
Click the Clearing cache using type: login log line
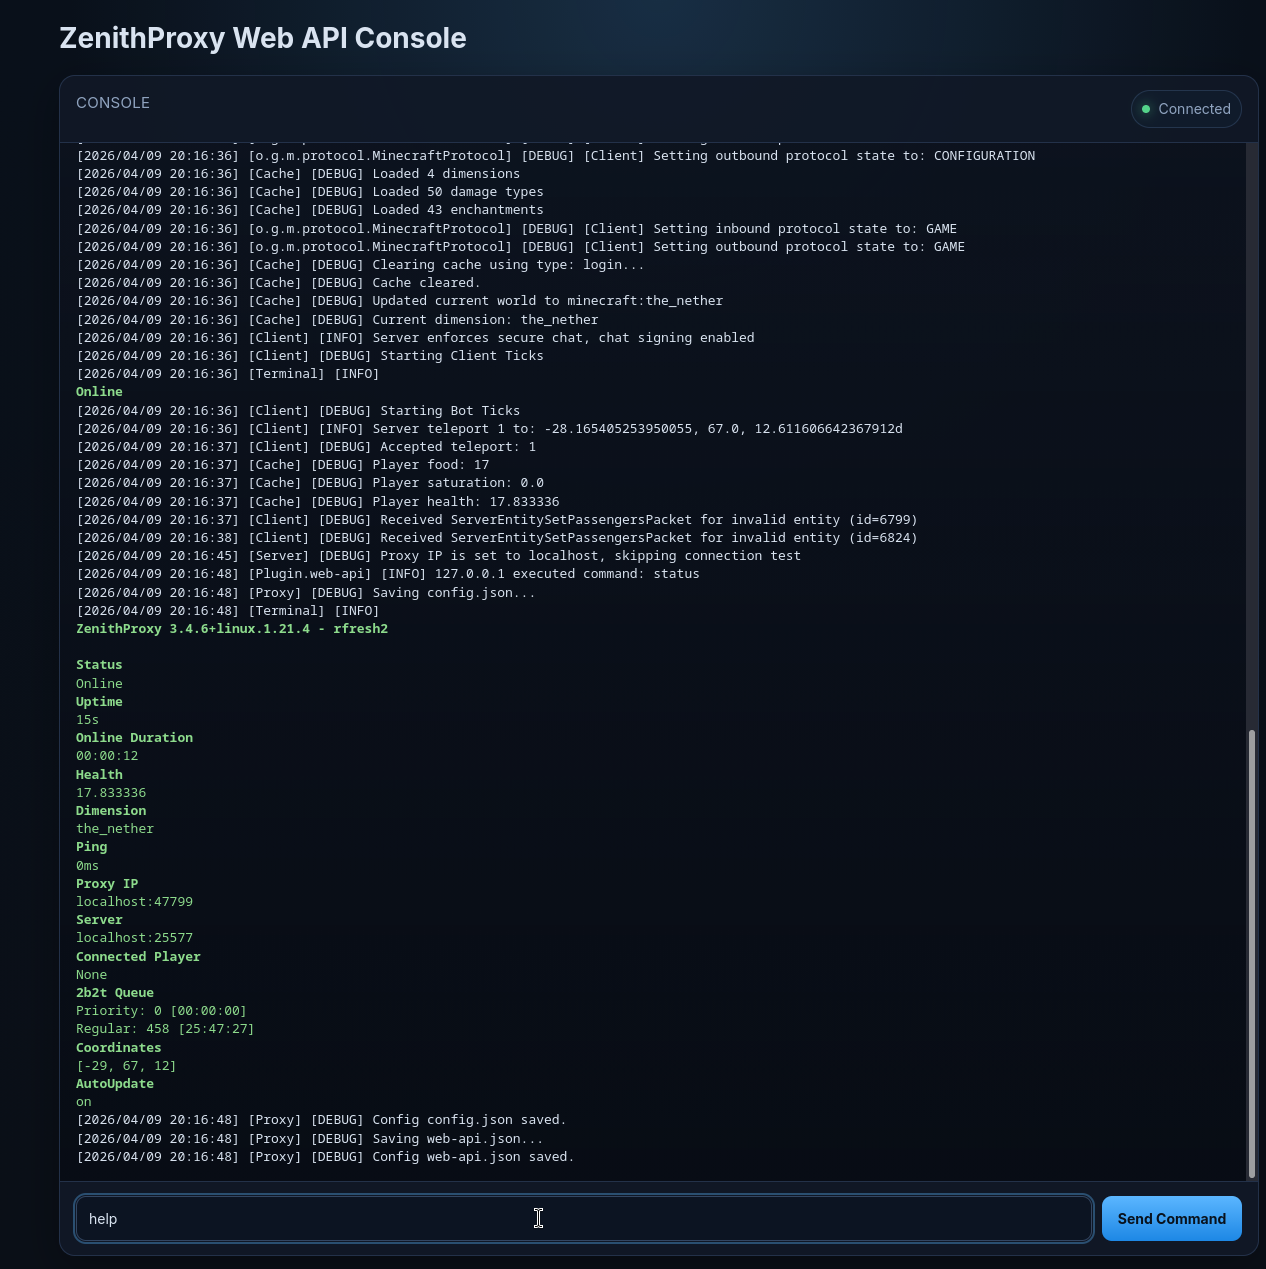[360, 265]
